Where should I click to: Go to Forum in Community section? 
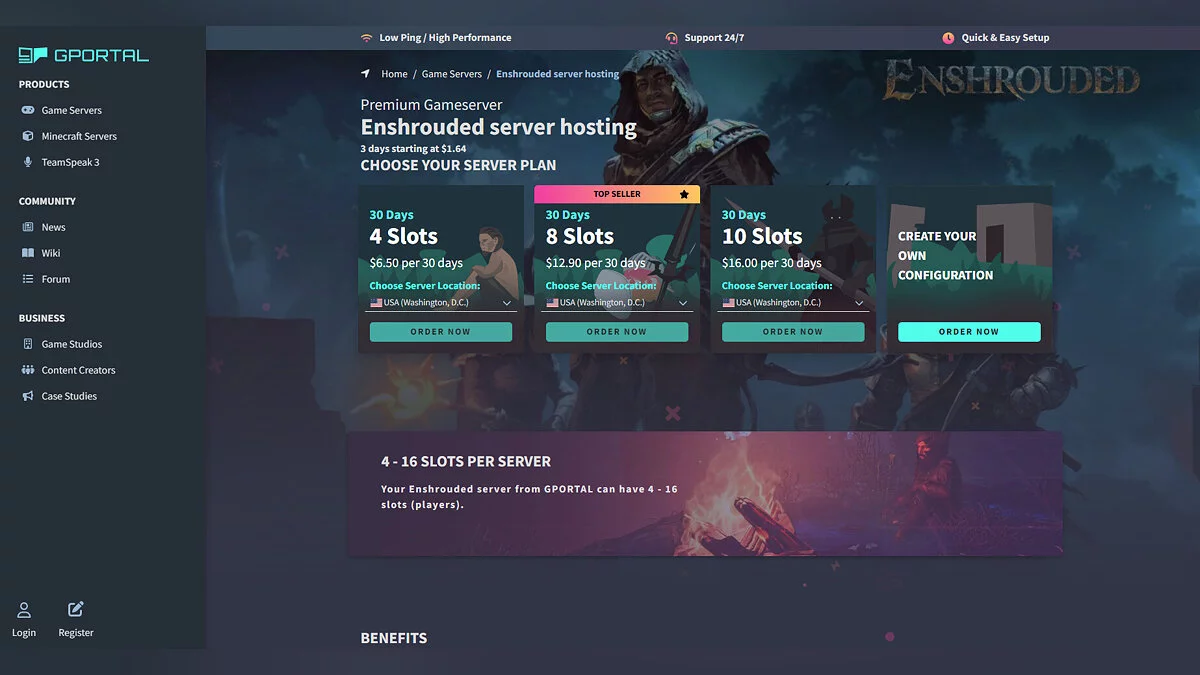click(x=56, y=279)
